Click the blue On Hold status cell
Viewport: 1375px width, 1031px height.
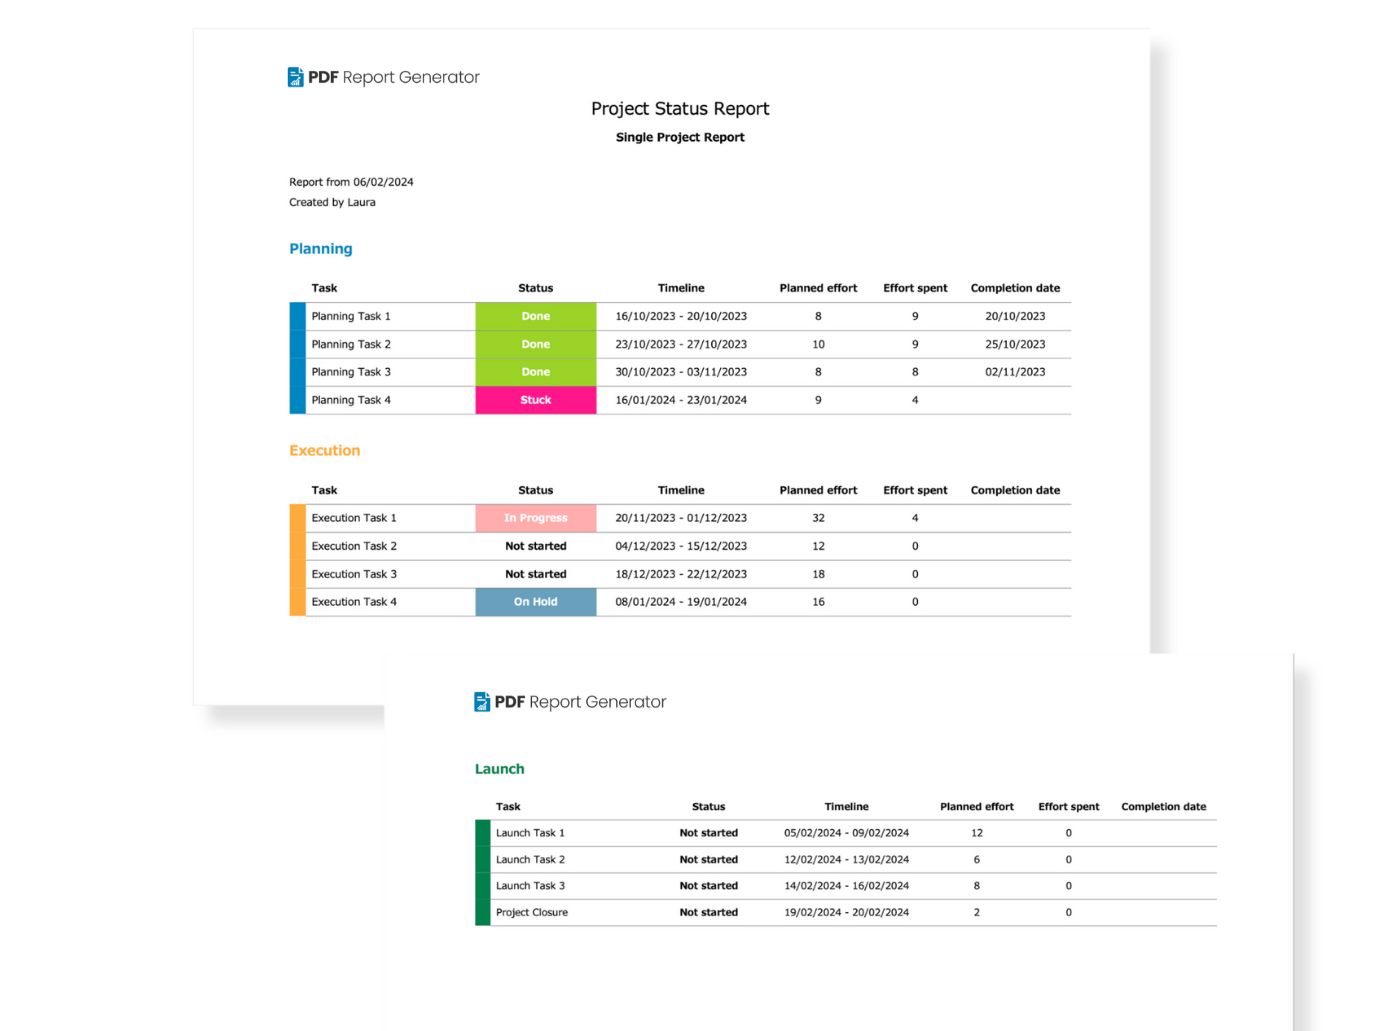[536, 602]
